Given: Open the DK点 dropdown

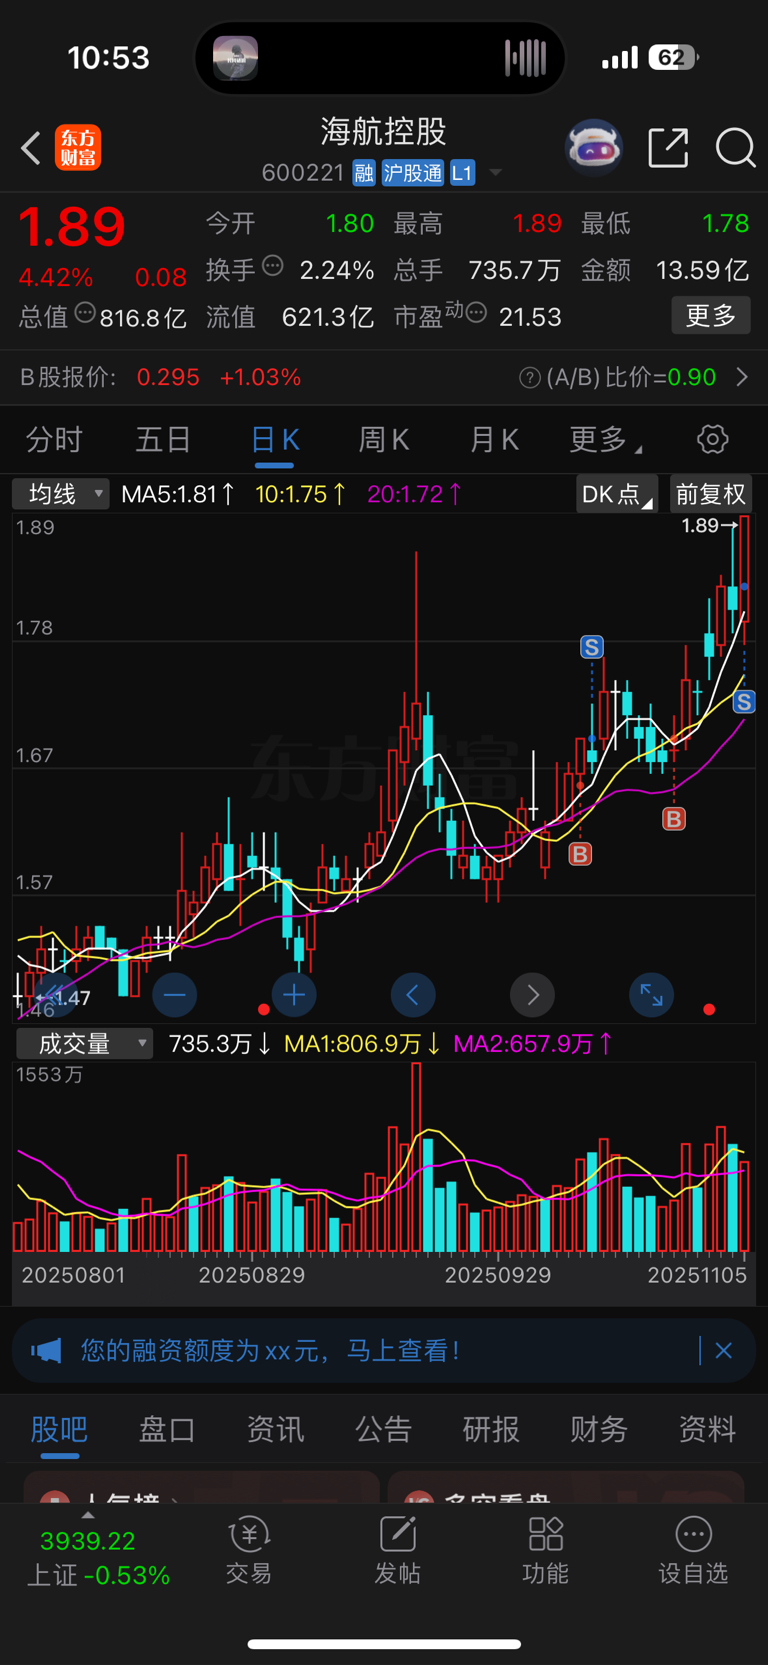Looking at the screenshot, I should tap(617, 494).
